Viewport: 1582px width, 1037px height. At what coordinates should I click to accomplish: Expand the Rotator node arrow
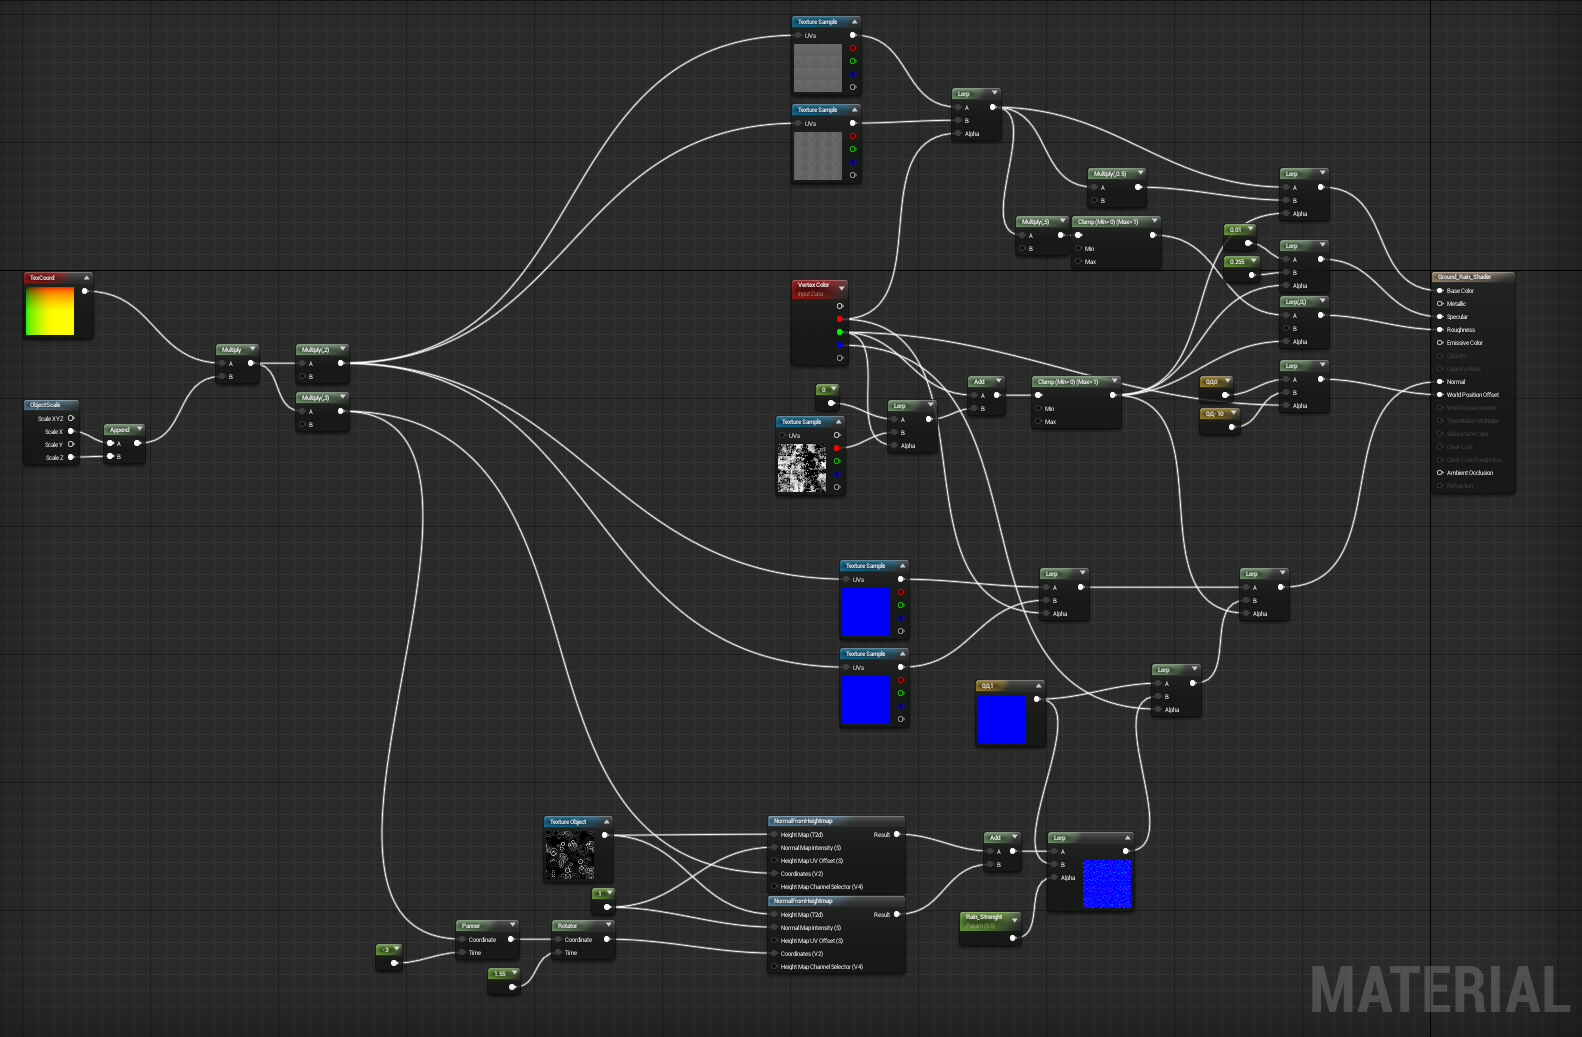(x=608, y=925)
